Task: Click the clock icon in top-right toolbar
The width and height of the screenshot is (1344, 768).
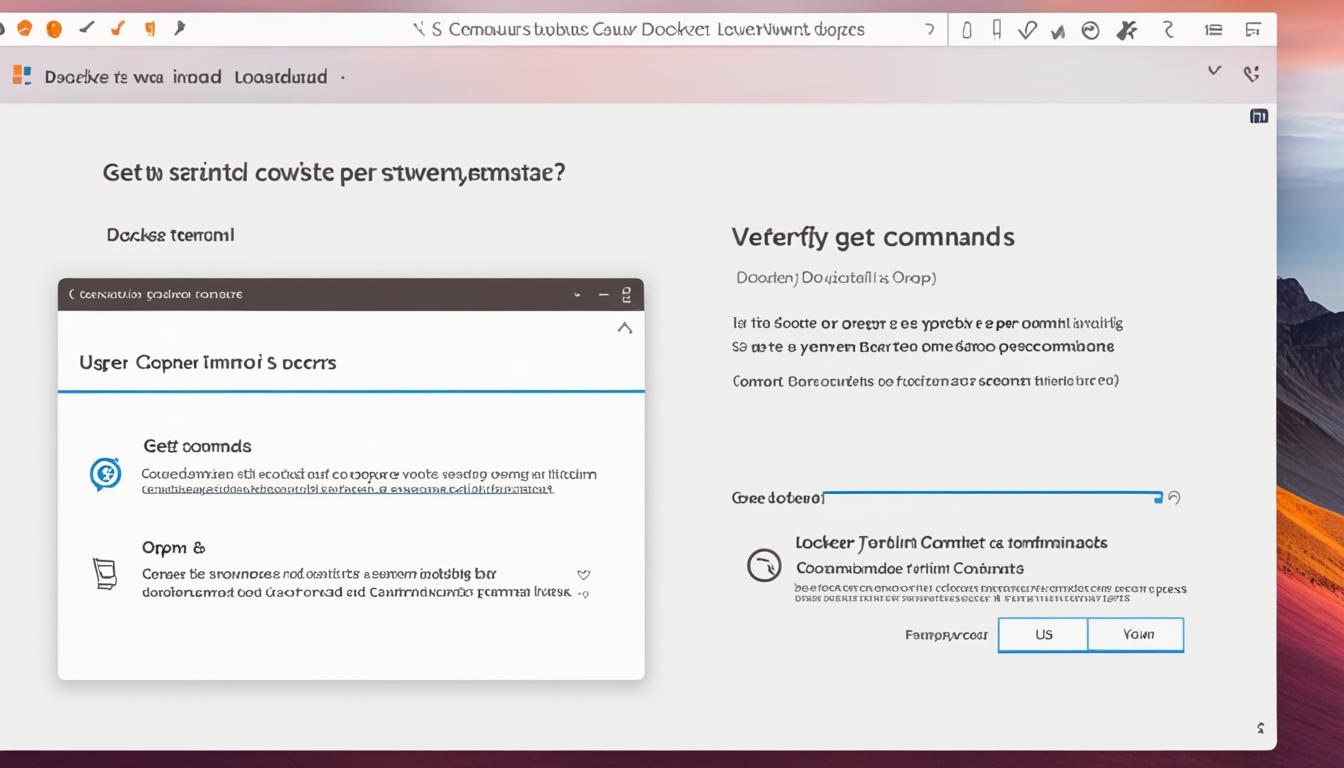Action: pyautogui.click(x=1091, y=31)
